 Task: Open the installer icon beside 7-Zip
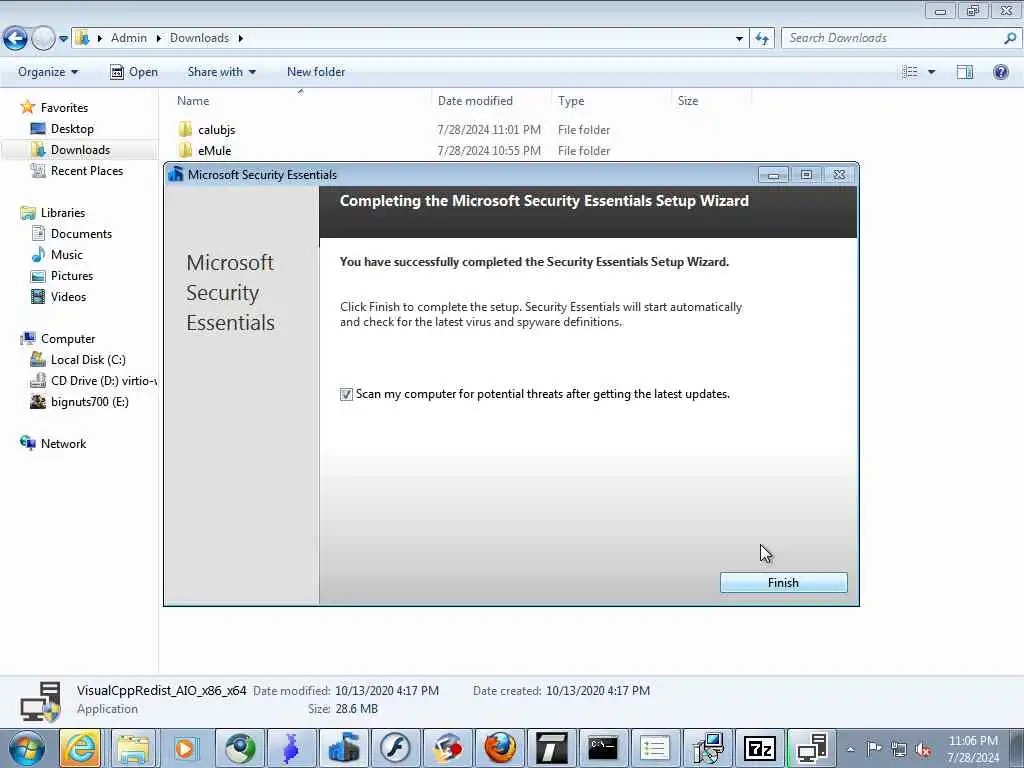[708, 748]
